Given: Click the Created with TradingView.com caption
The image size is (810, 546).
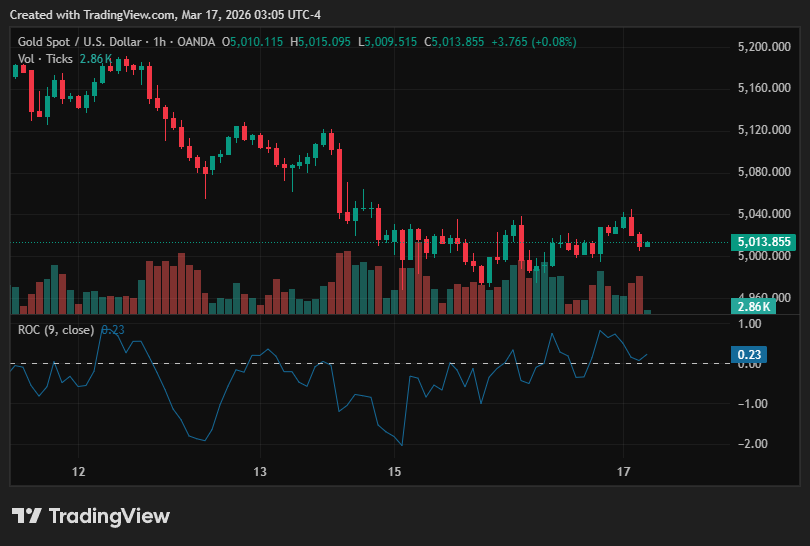Looking at the screenshot, I should 165,14.
